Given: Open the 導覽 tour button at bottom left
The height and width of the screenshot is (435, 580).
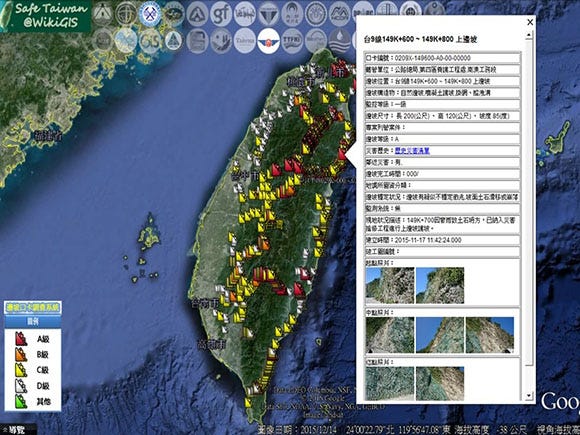Looking at the screenshot, I should 15,430.
